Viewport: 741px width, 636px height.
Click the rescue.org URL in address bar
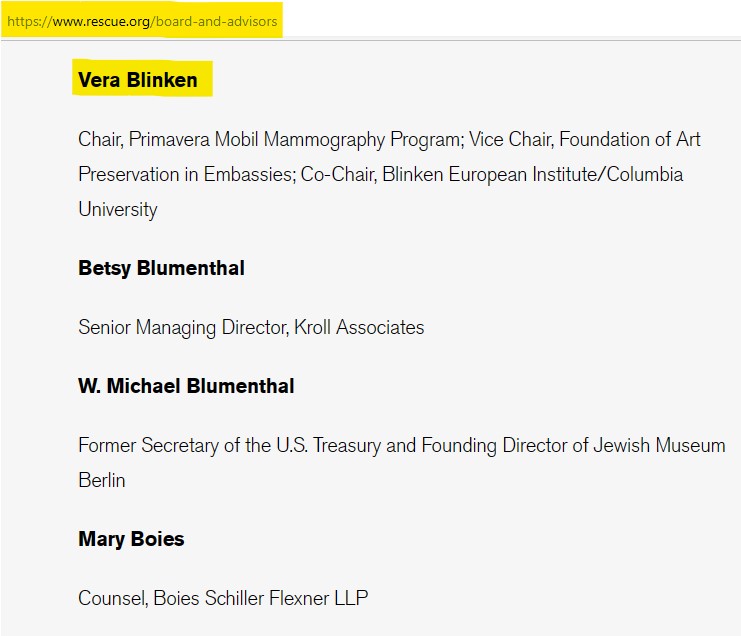click(x=142, y=21)
